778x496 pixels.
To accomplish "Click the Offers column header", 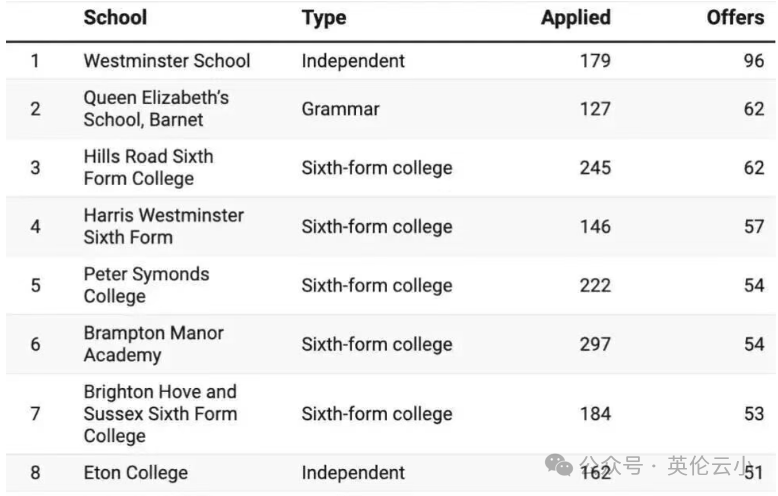I will pyautogui.click(x=735, y=17).
